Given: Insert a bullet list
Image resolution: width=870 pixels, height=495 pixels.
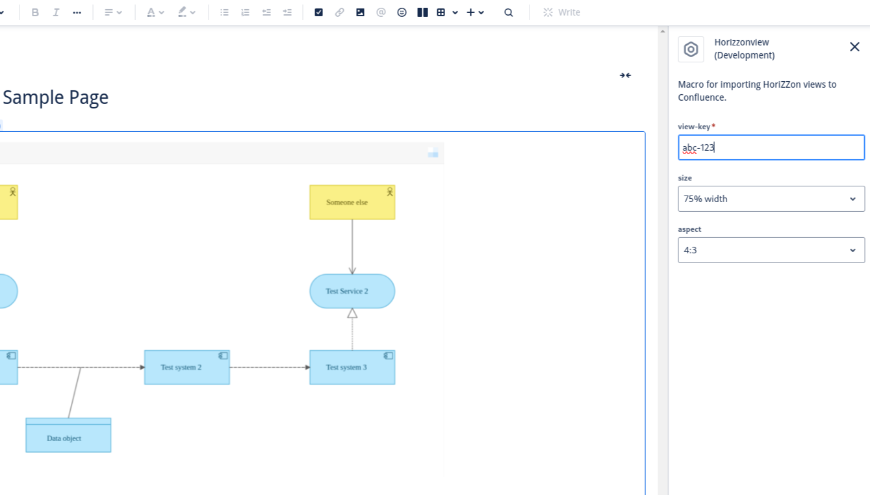Looking at the screenshot, I should pos(224,13).
